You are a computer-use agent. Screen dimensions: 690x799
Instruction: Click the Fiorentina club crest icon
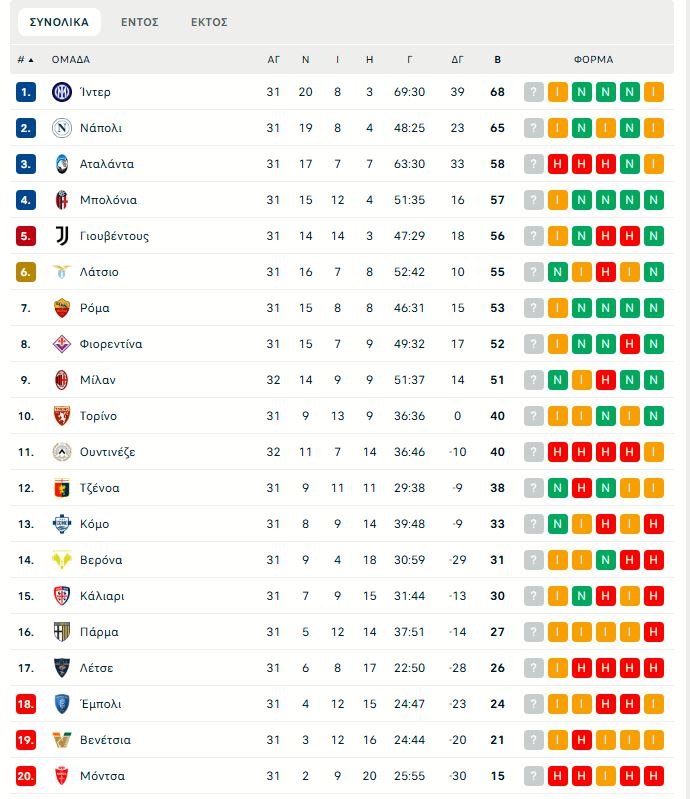(x=62, y=344)
